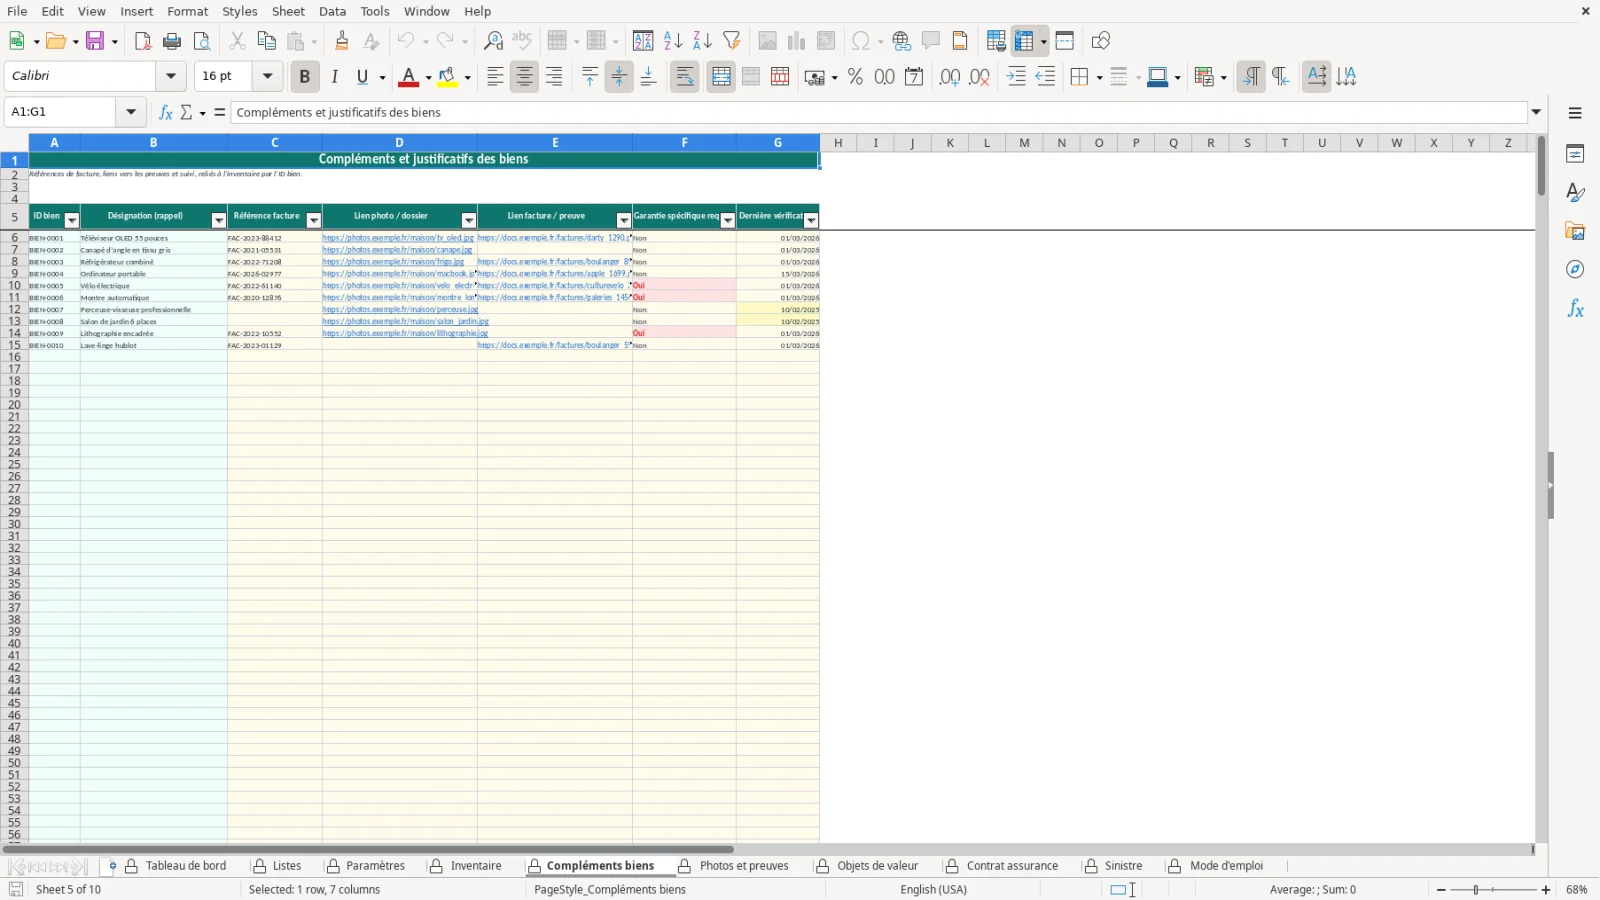Open the Sheet menu
The image size is (1600, 900).
coord(288,11)
